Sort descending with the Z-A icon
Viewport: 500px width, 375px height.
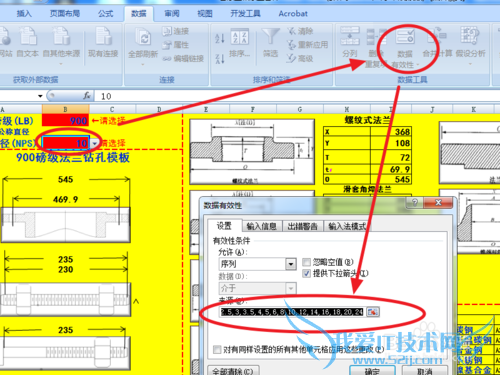(220, 59)
